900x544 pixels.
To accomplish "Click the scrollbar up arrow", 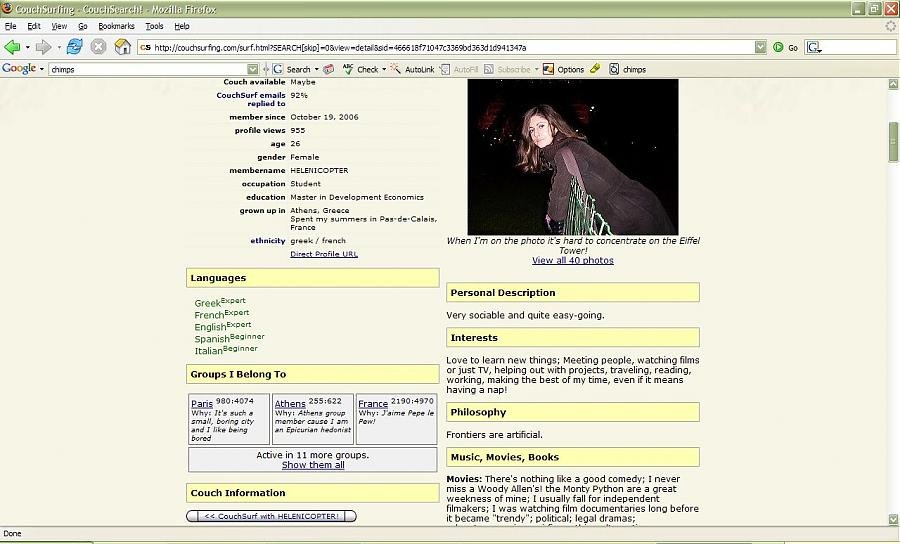I will click(893, 84).
